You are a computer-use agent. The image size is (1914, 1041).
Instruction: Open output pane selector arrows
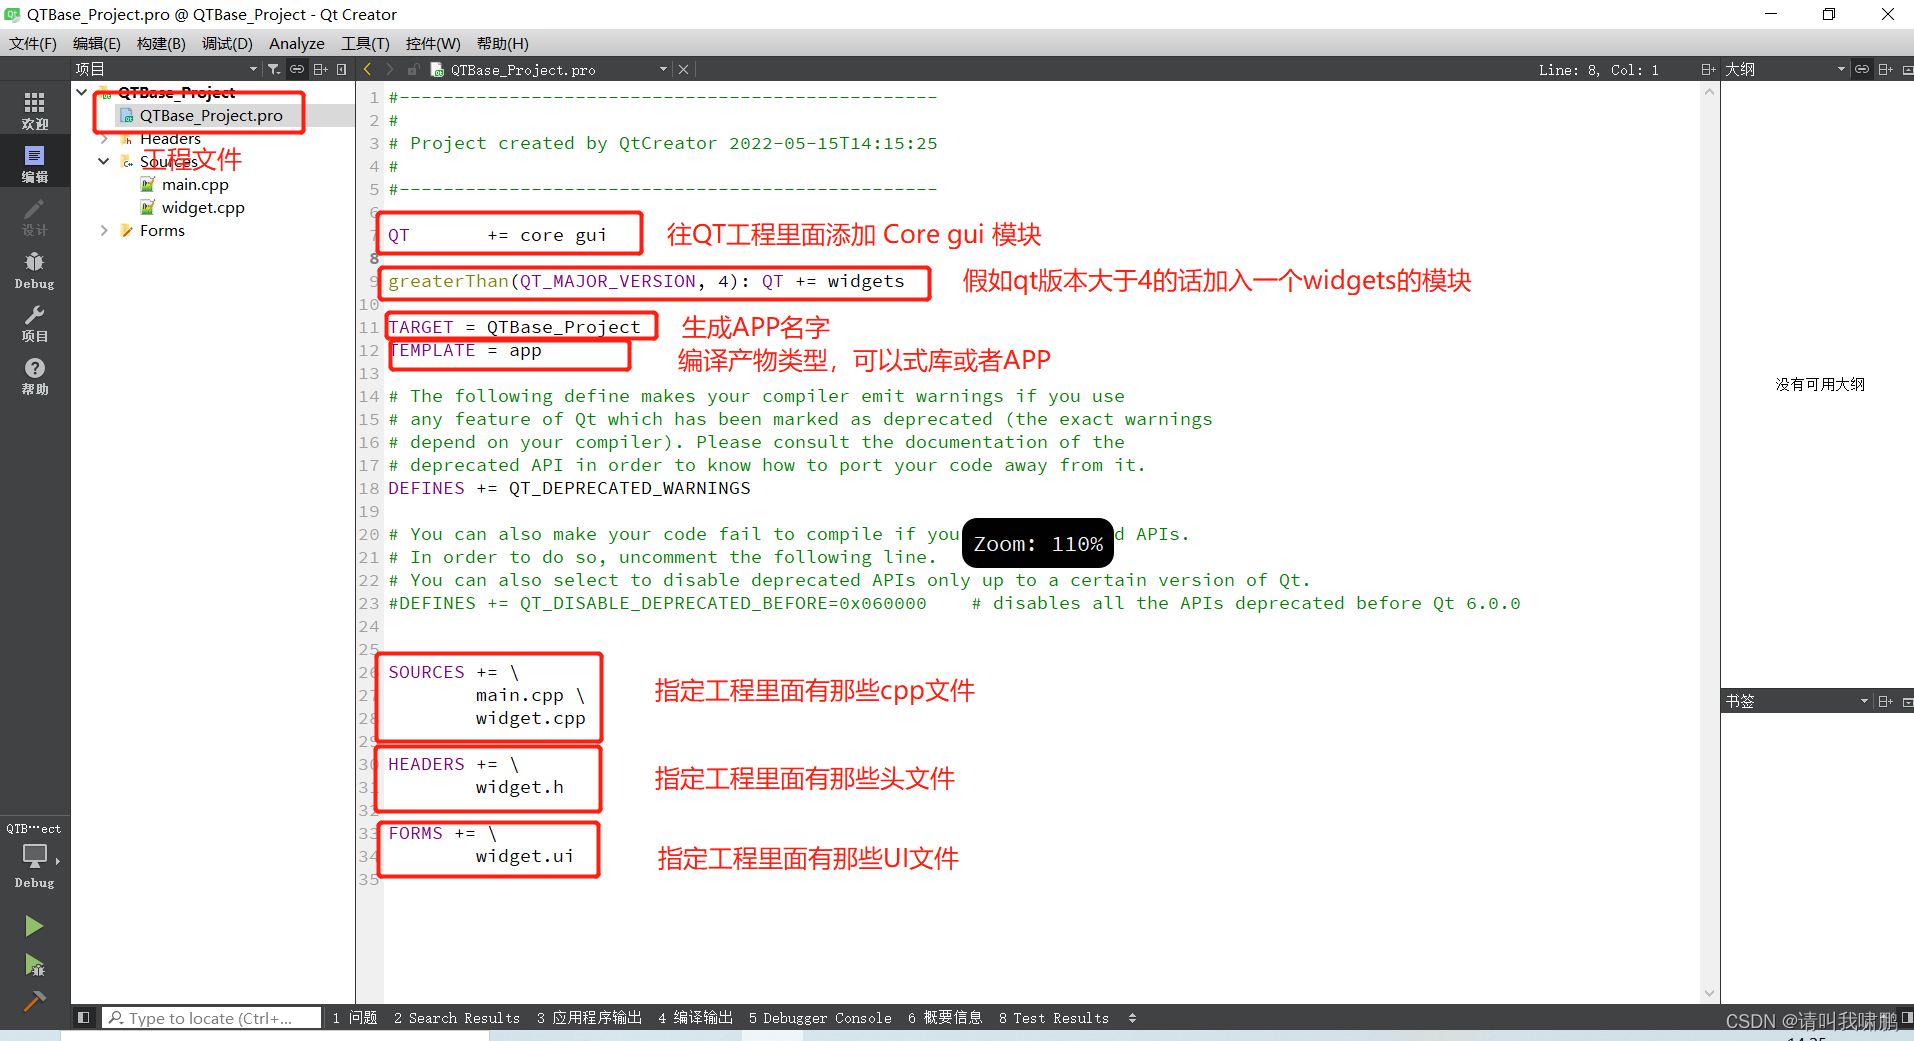pos(1132,1018)
